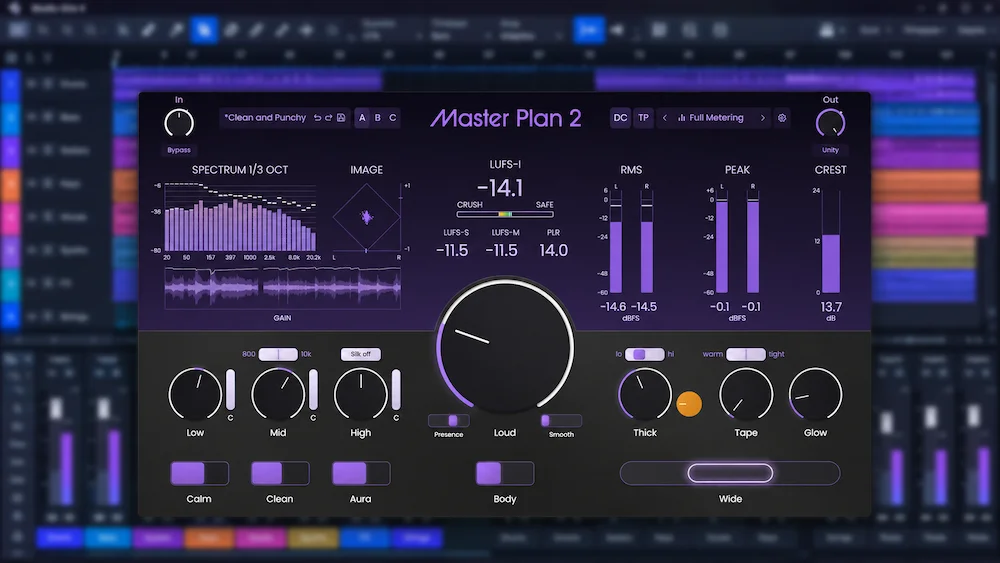1000x563 pixels.
Task: Click the undo arrow next to the preset name
Action: 317,118
